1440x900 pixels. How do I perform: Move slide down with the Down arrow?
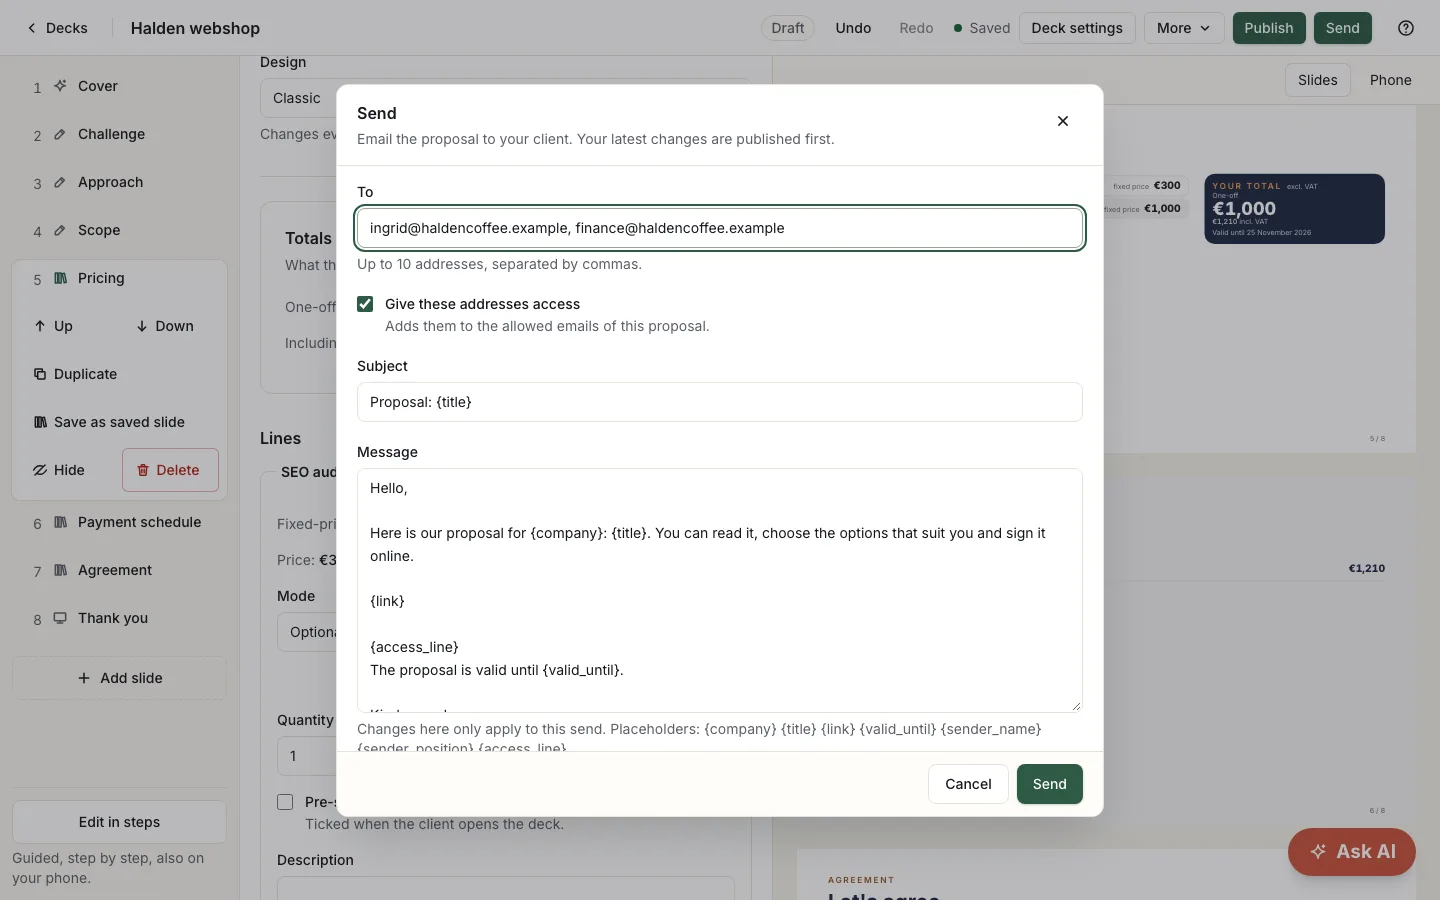pyautogui.click(x=165, y=326)
